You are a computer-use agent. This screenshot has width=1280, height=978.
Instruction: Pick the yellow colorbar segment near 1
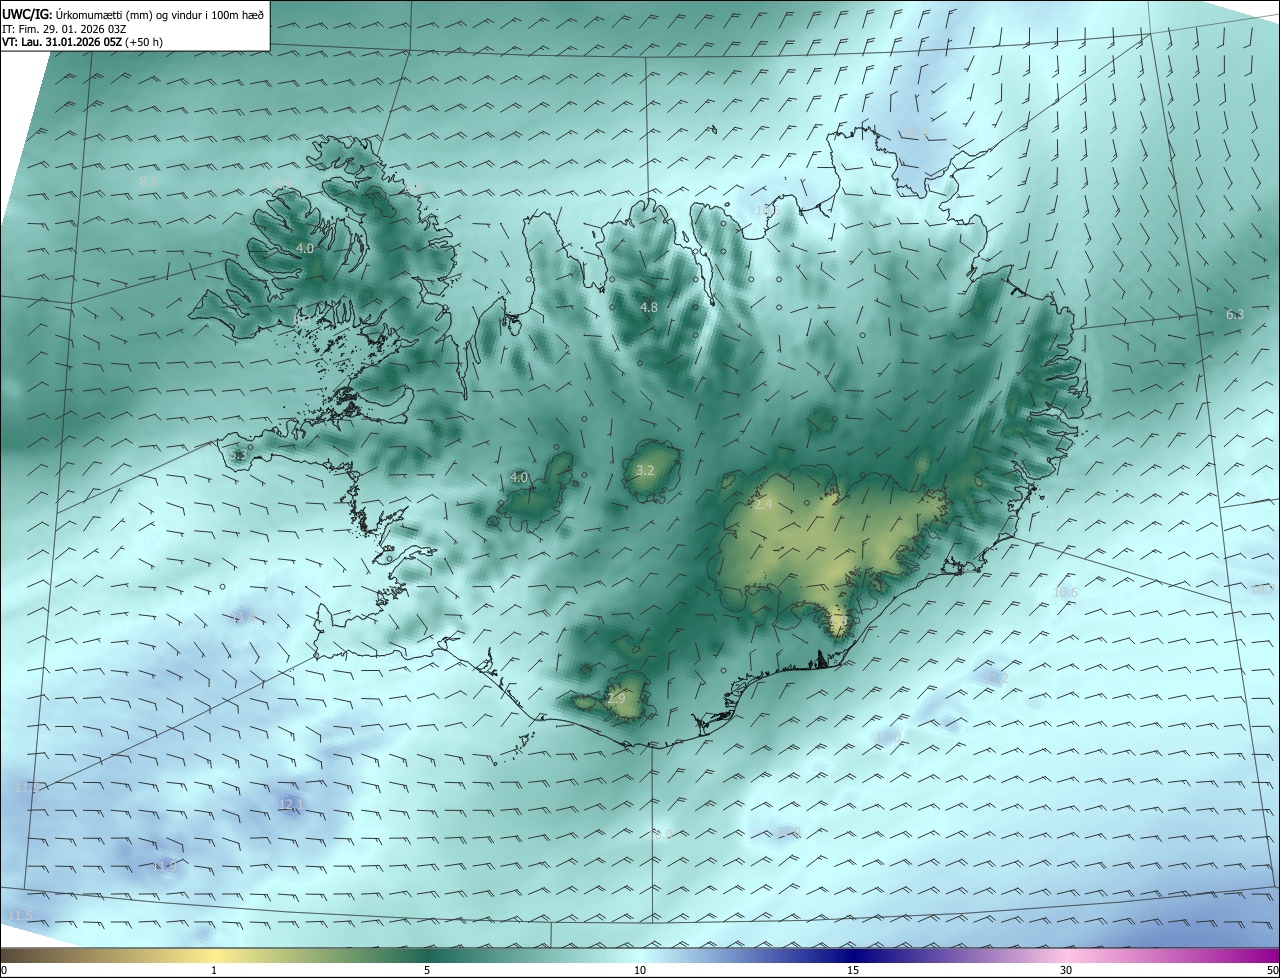click(x=214, y=955)
